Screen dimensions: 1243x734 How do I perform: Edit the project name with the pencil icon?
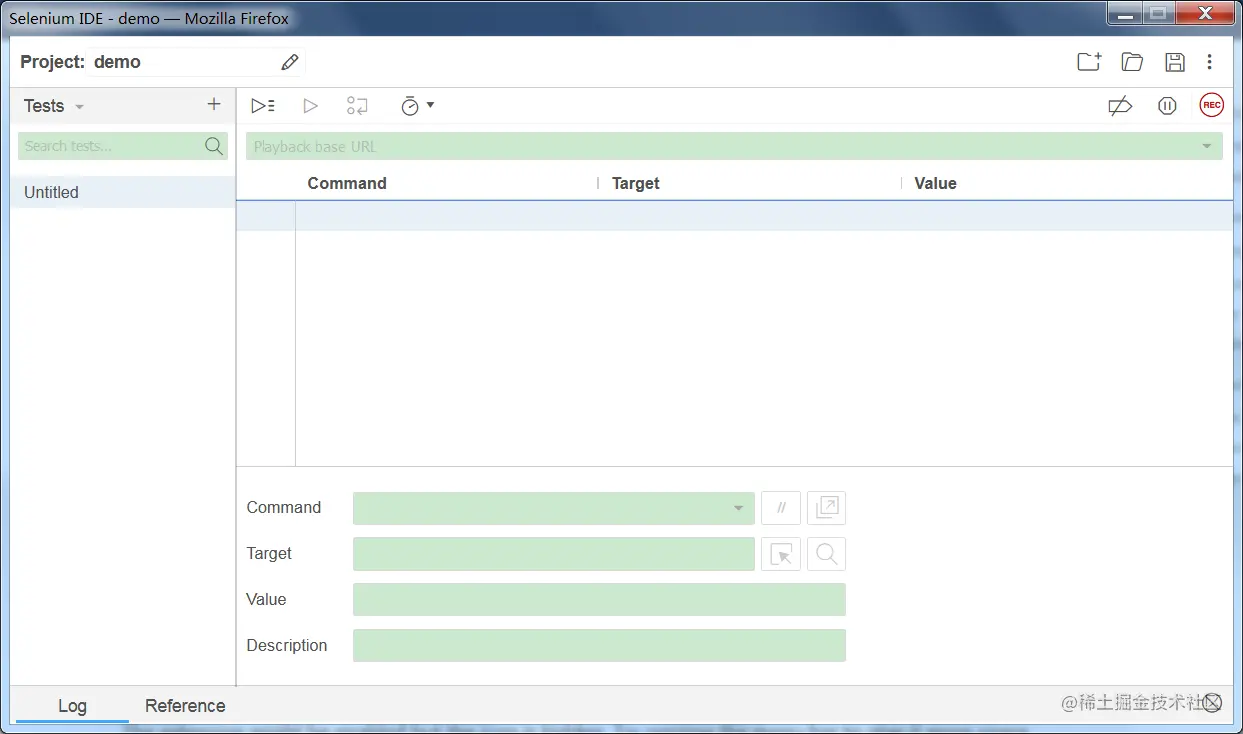tap(290, 62)
